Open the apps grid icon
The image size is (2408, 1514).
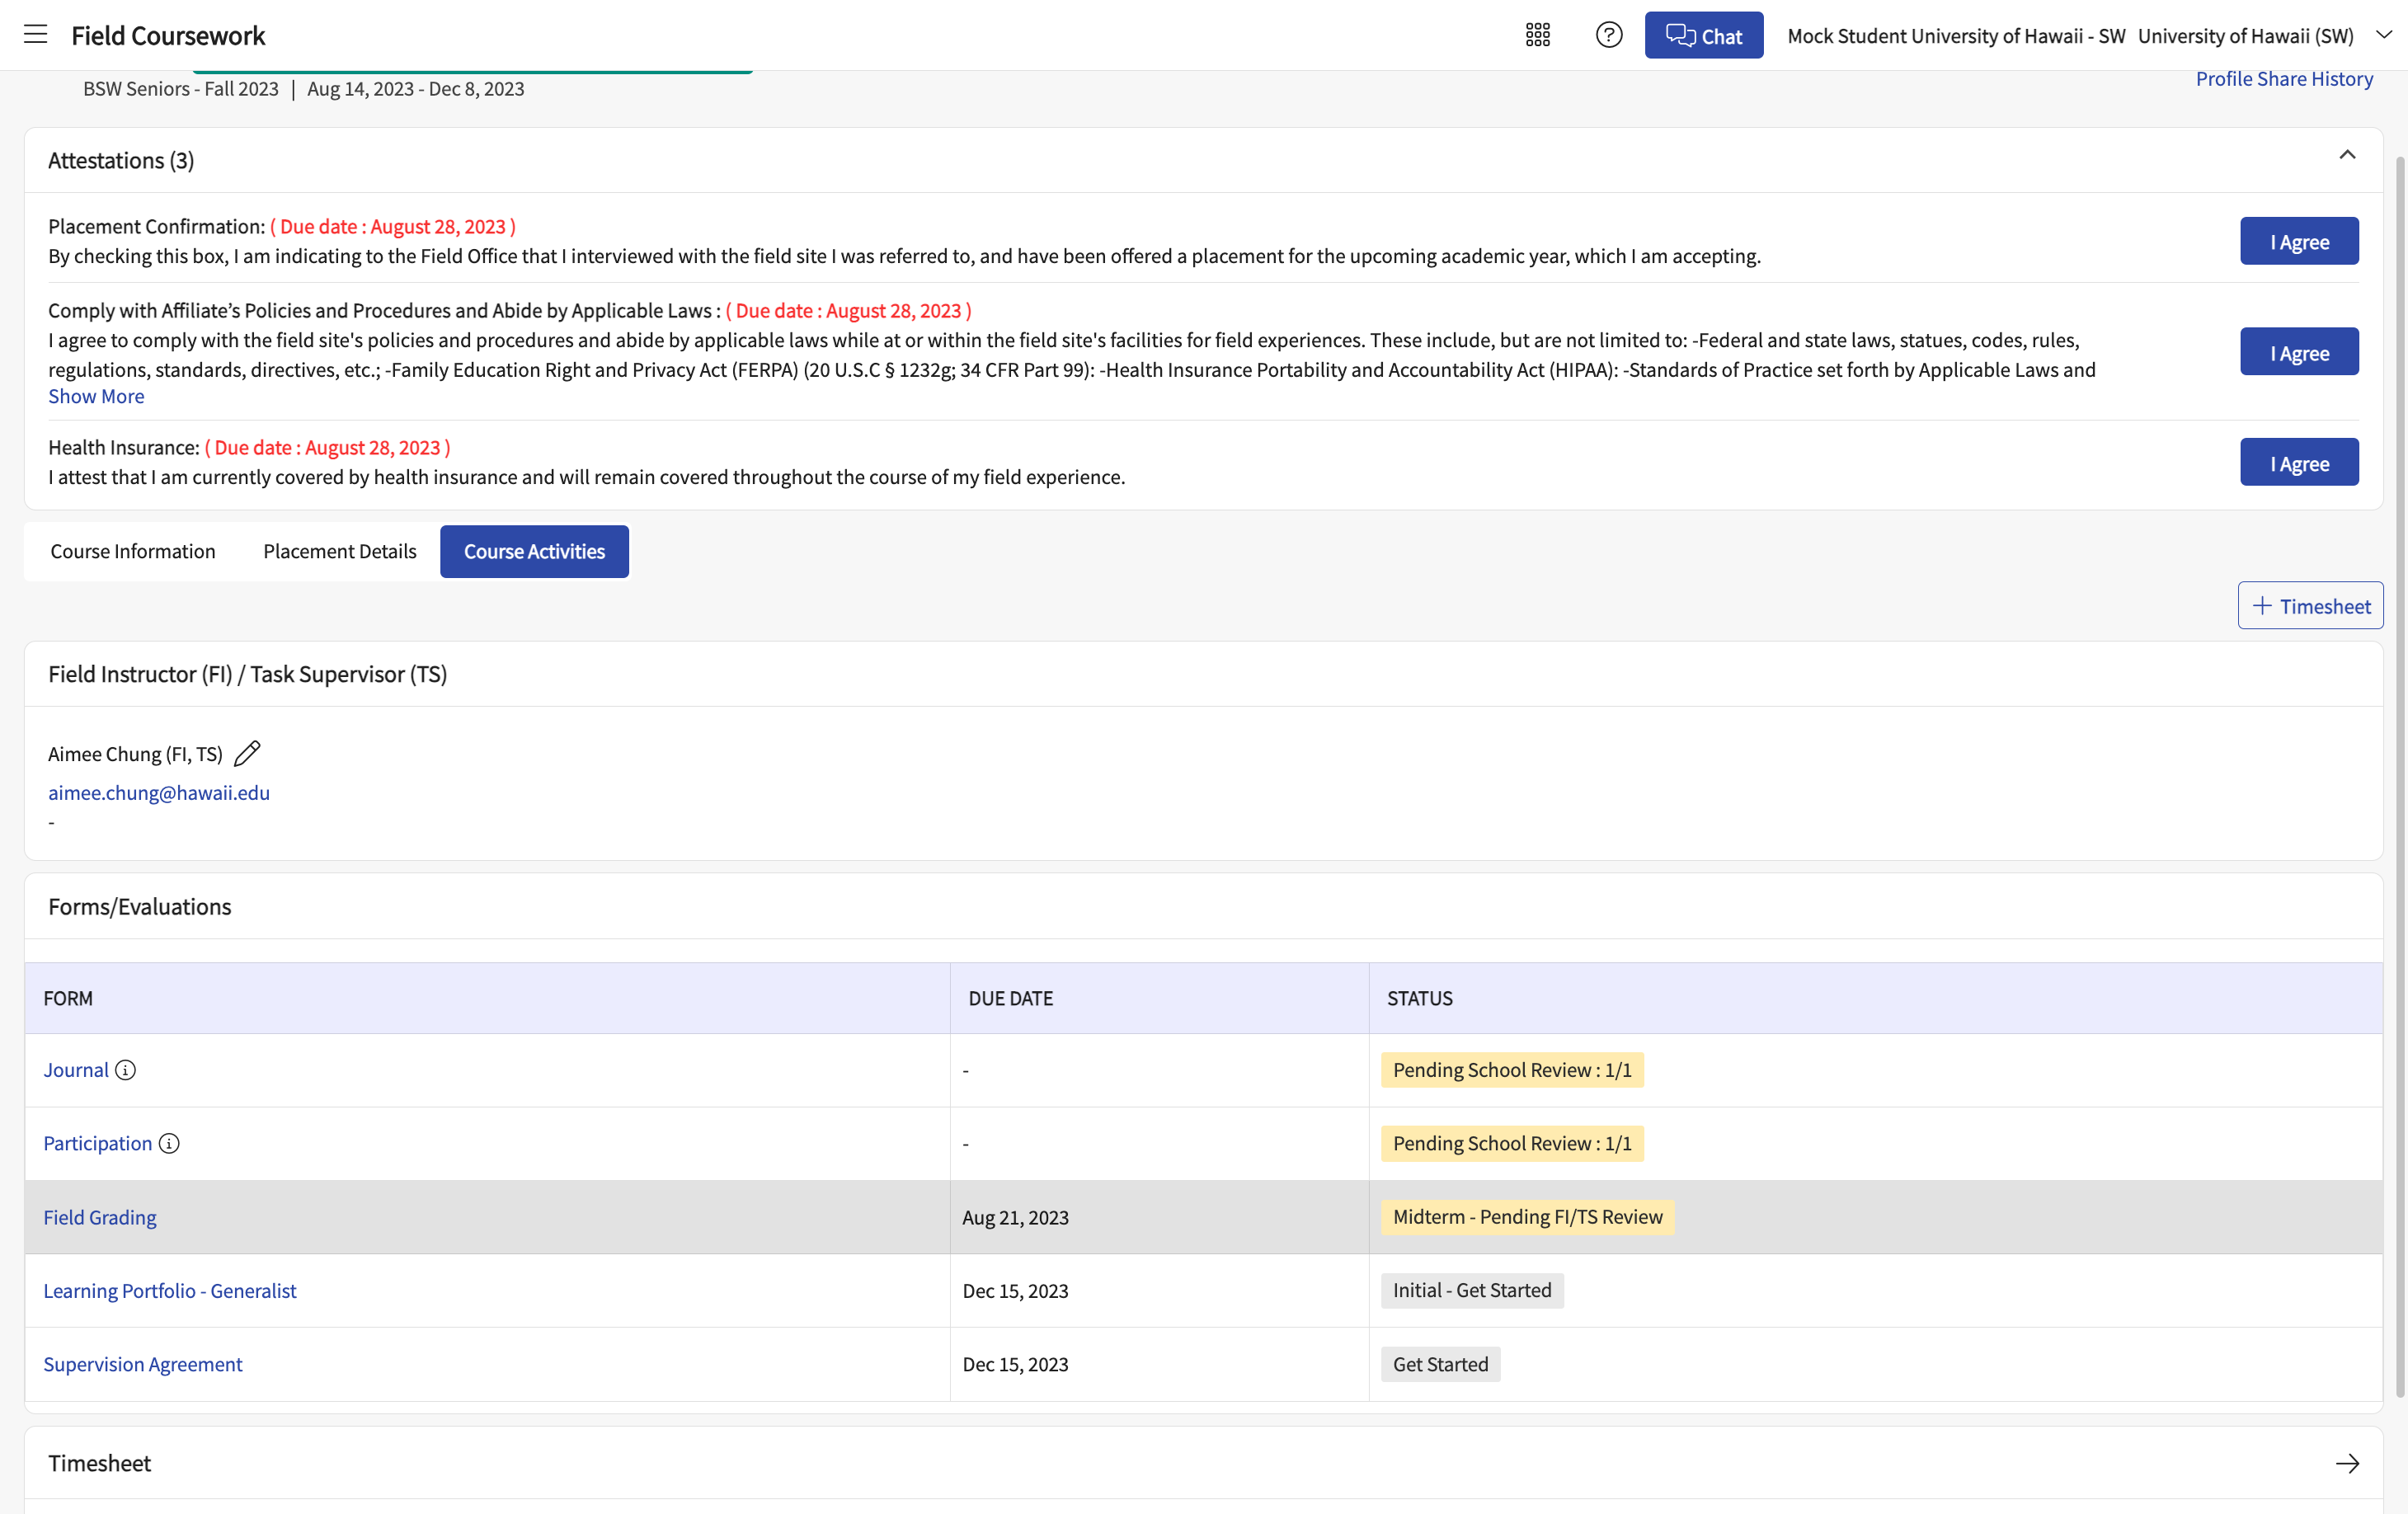pyautogui.click(x=1538, y=35)
